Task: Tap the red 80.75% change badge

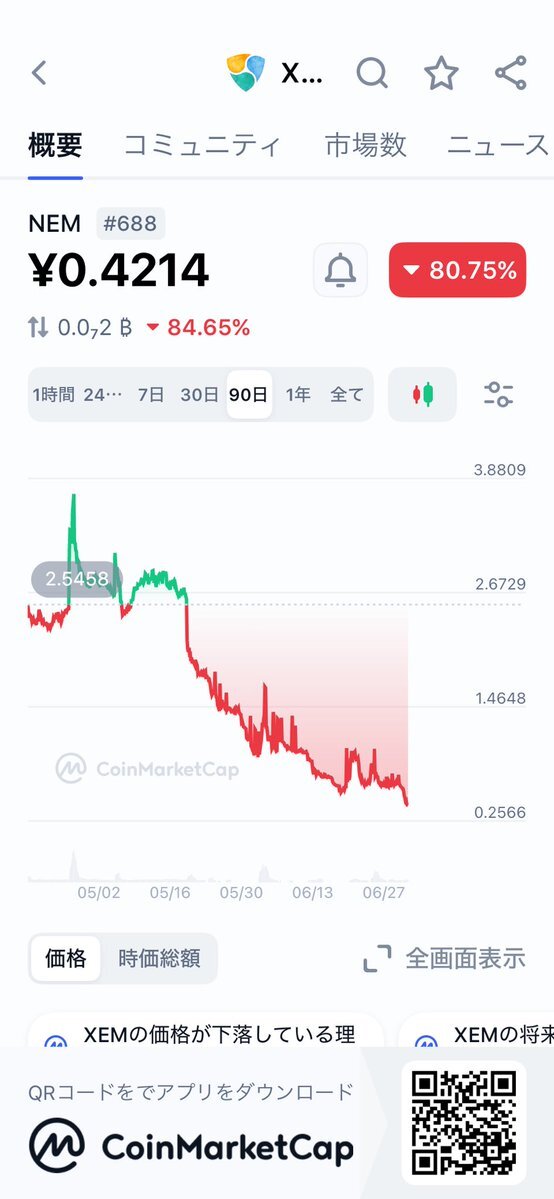Action: coord(458,270)
